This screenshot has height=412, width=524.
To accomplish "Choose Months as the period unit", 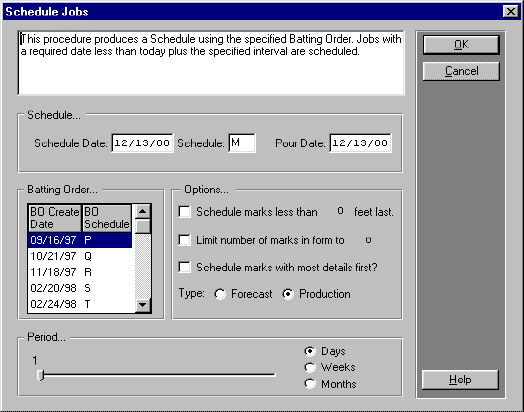I will pyautogui.click(x=310, y=384).
